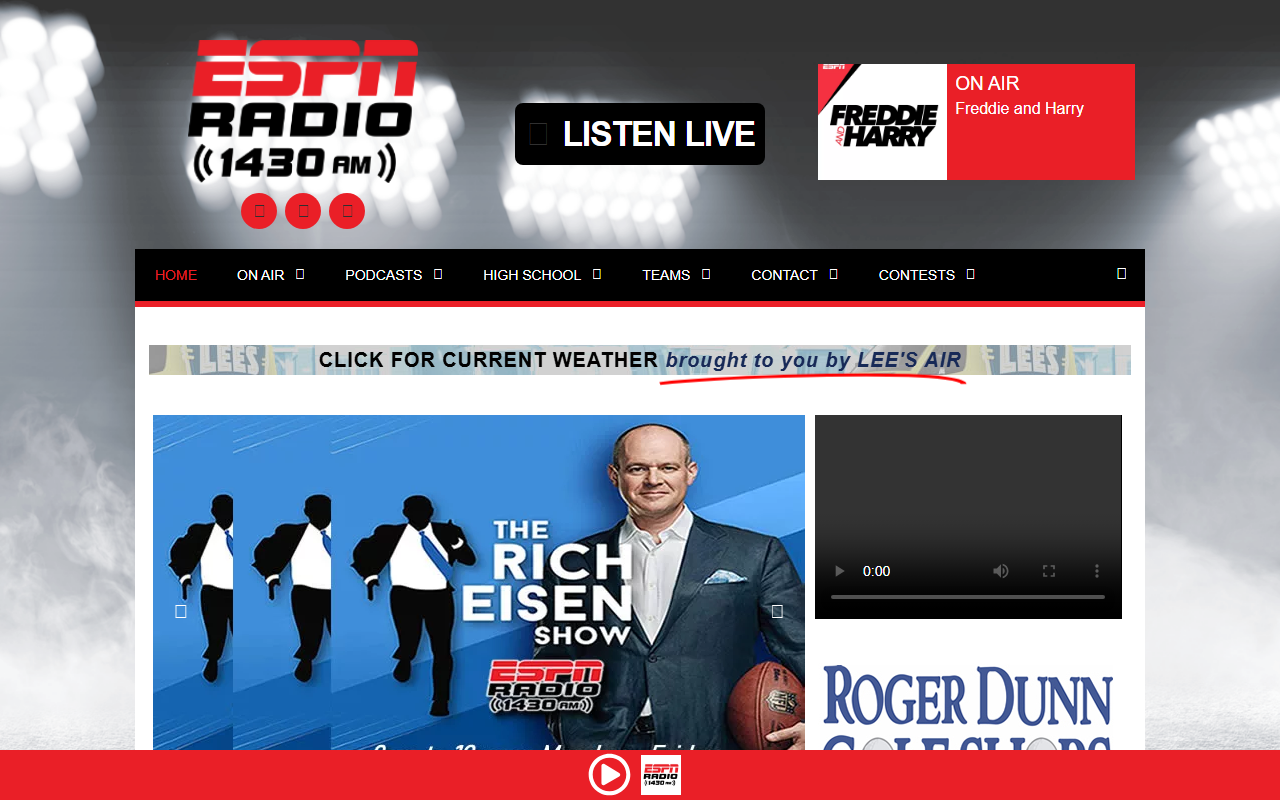1280x800 pixels.
Task: Open the Freddie and Harry on-air link
Action: 1019,108
